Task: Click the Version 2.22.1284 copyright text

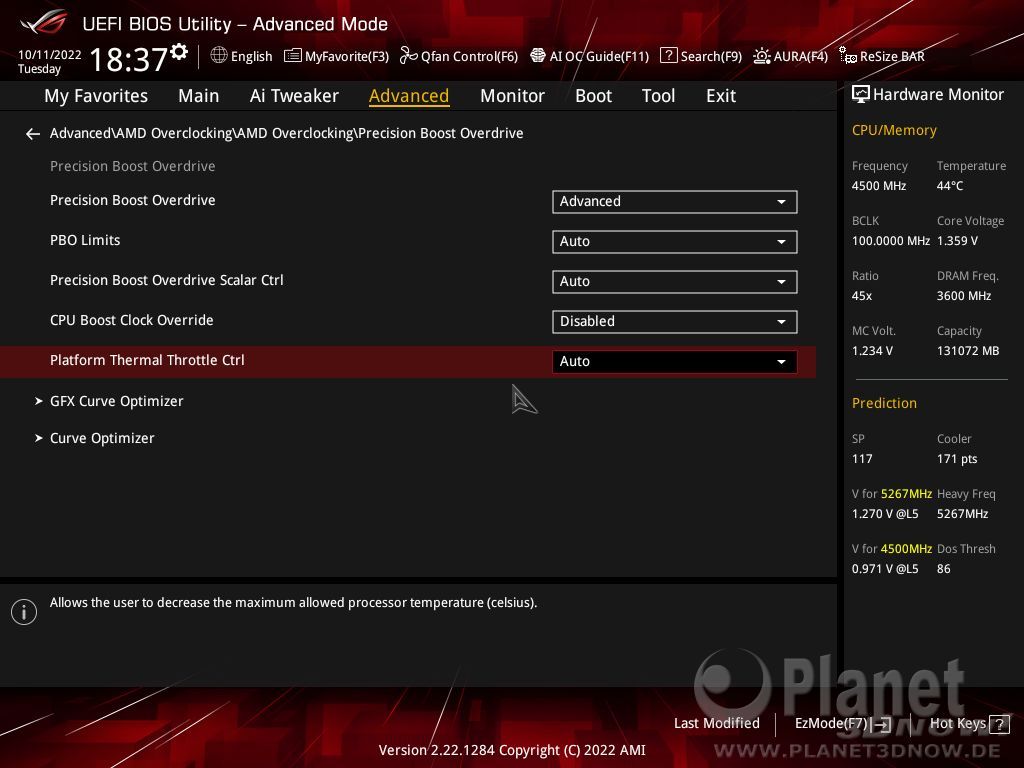Action: pos(512,750)
